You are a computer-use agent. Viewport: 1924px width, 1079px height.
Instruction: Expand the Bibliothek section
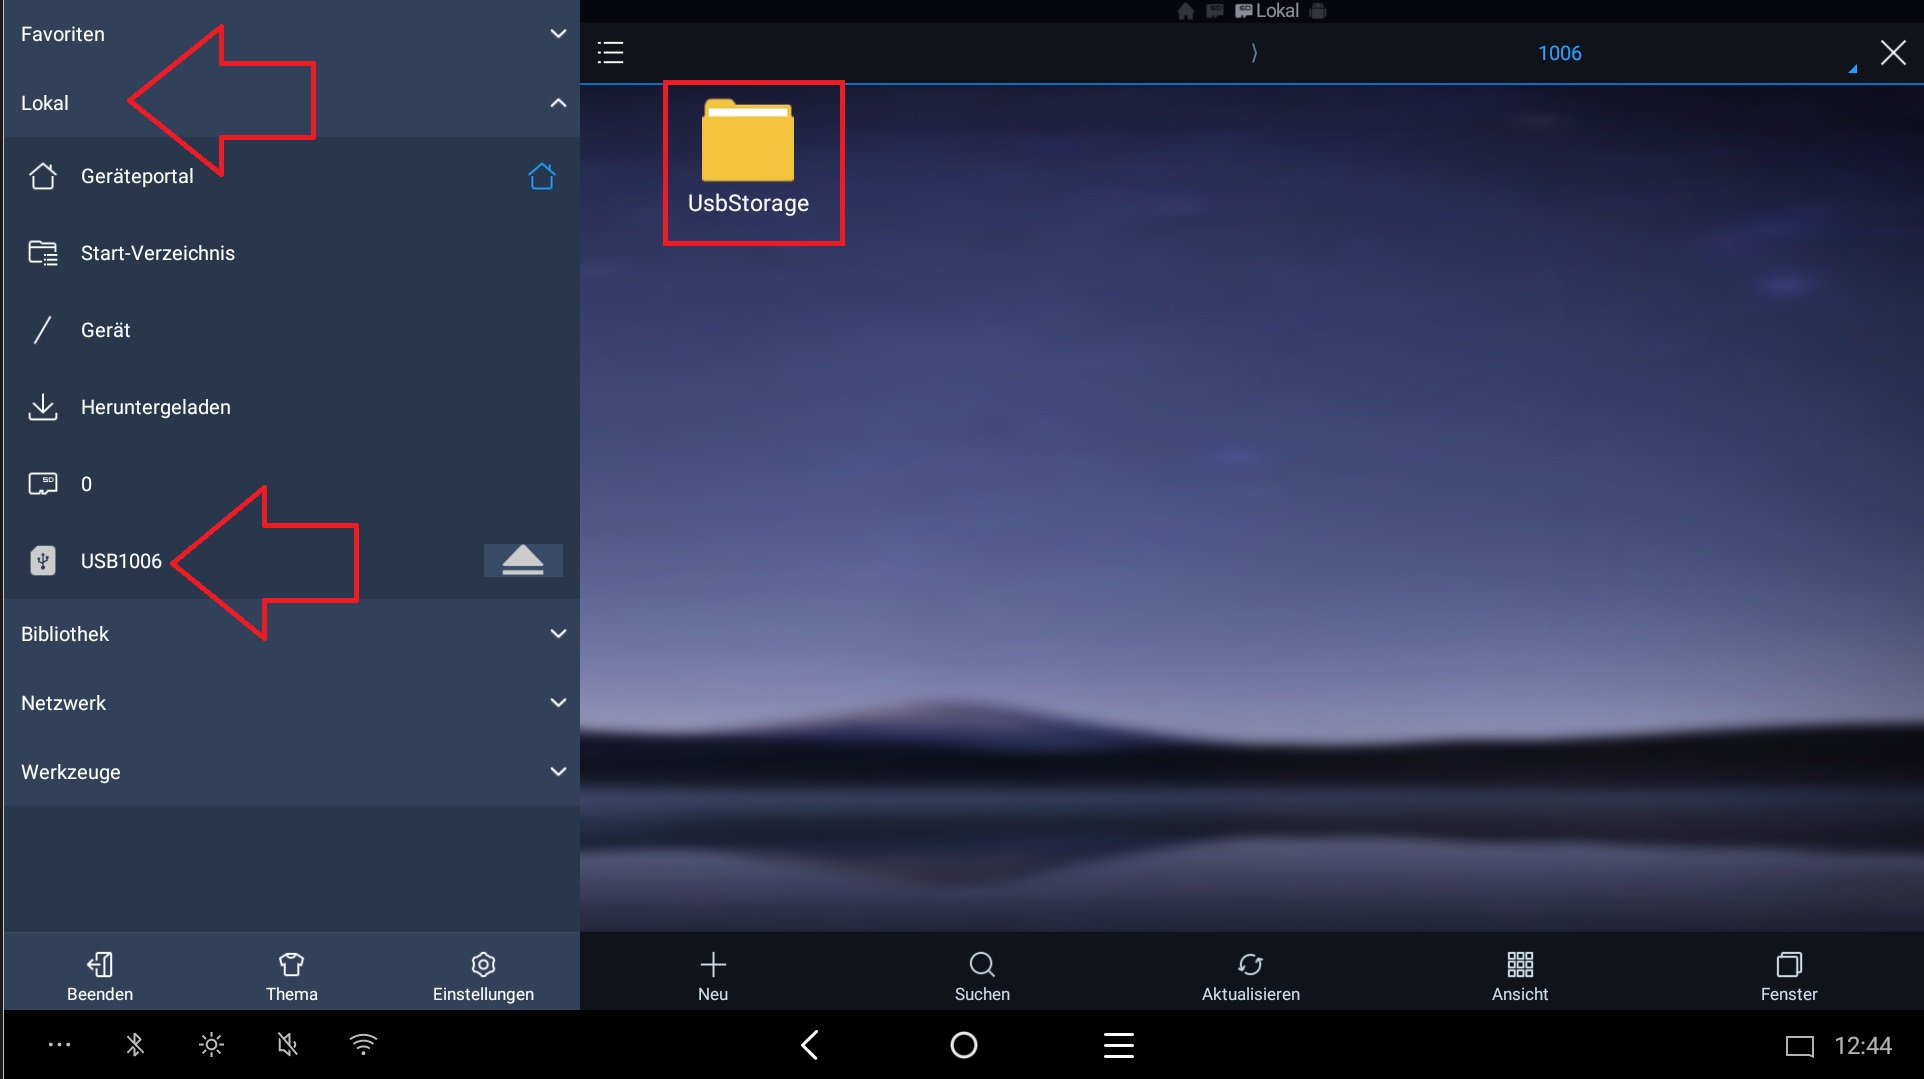click(291, 634)
